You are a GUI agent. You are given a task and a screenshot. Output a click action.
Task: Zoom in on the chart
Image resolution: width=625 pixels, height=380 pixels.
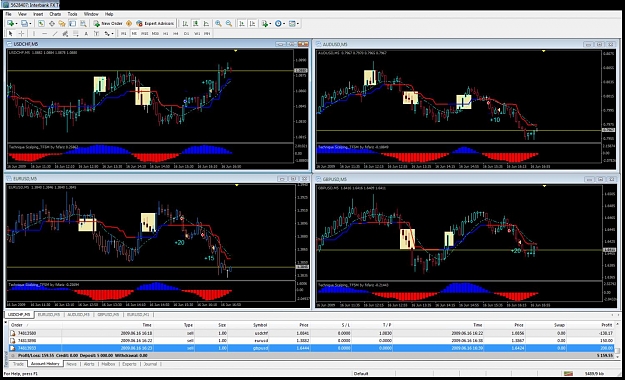[218, 24]
